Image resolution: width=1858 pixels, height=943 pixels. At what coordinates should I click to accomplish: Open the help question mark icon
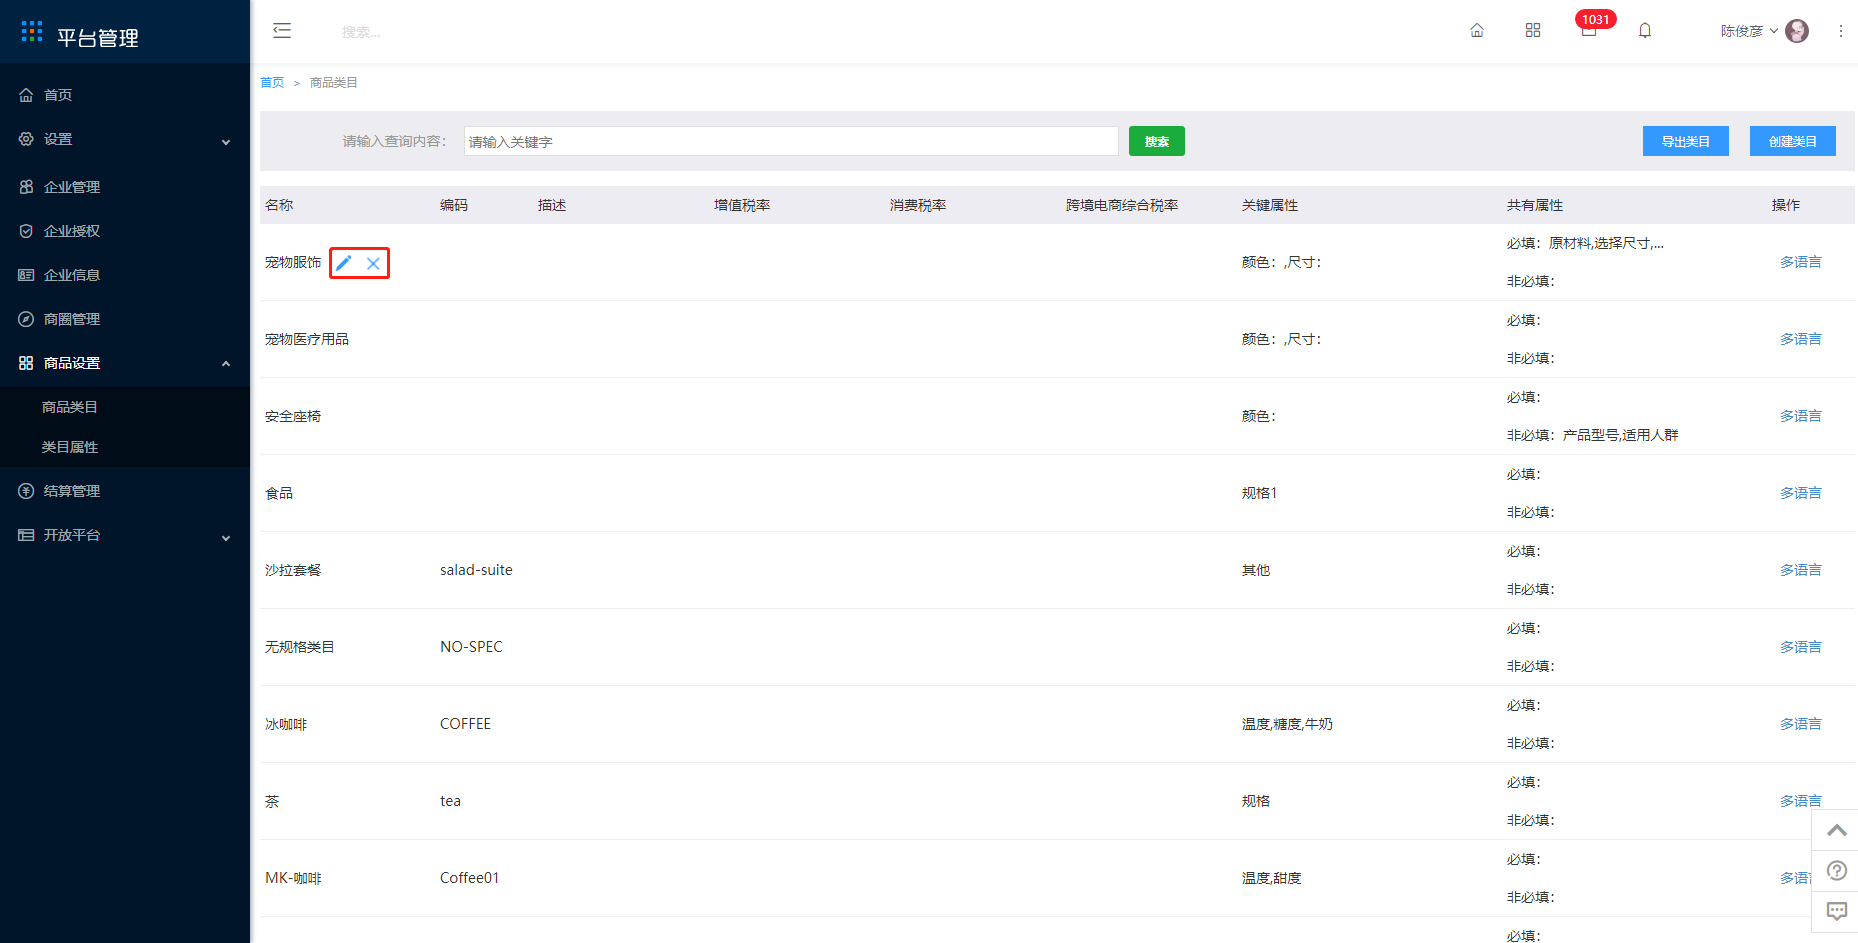point(1837,870)
